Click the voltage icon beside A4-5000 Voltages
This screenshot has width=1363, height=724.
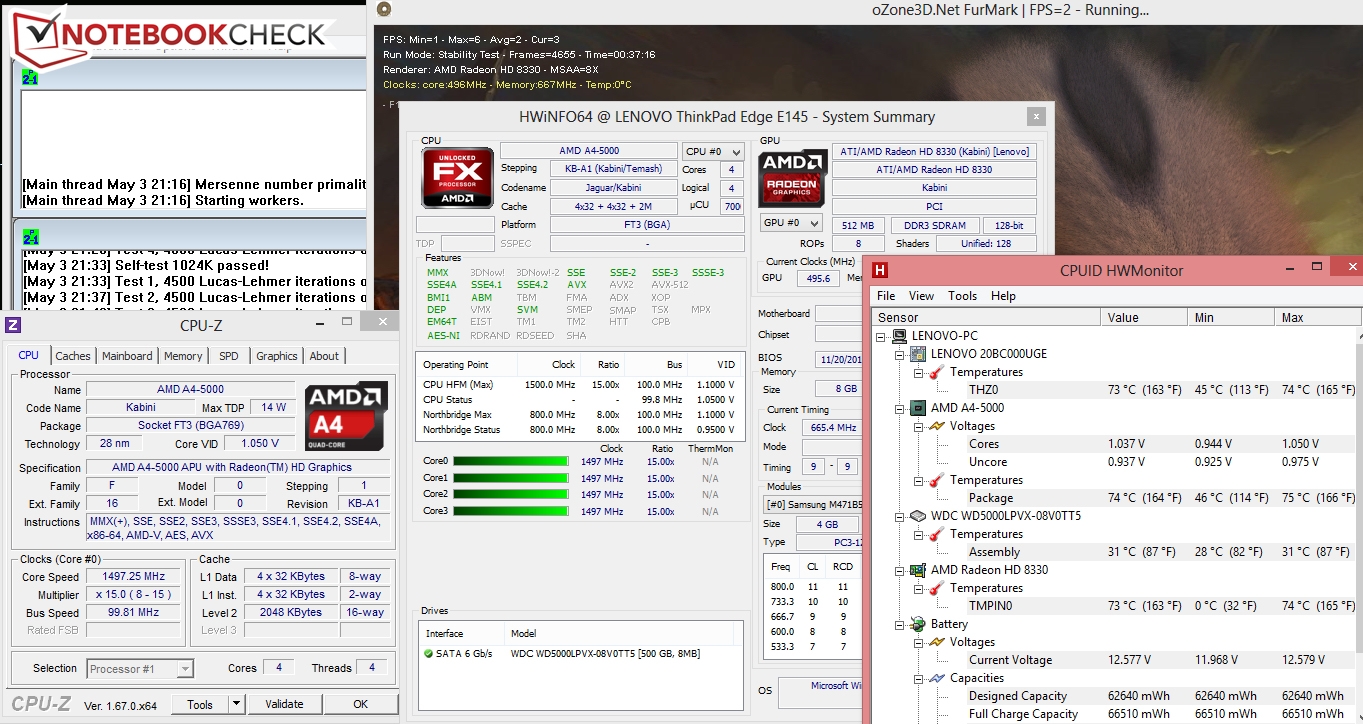pyautogui.click(x=936, y=426)
